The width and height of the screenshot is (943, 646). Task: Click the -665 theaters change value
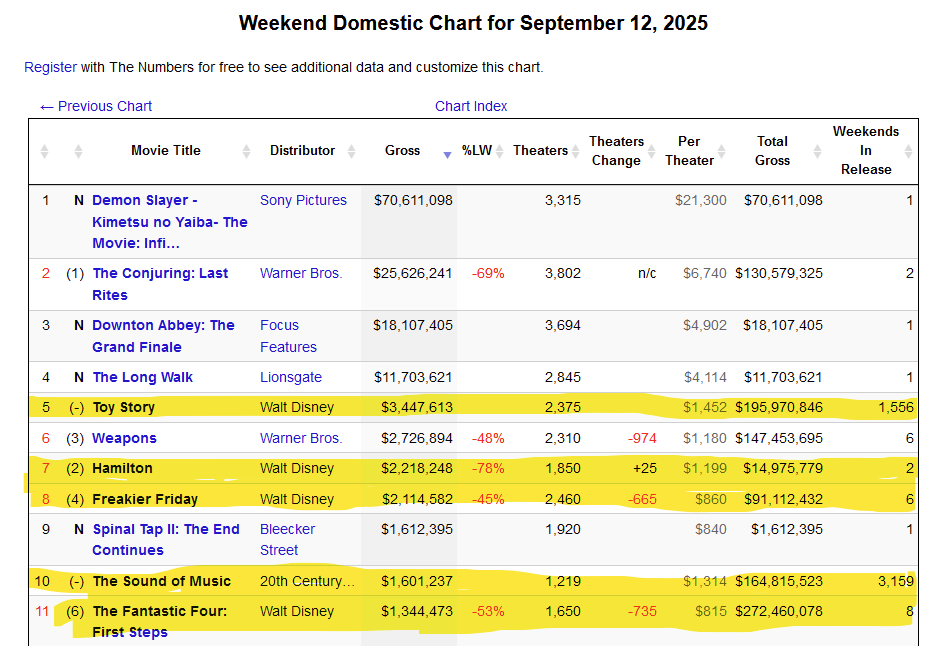(642, 499)
